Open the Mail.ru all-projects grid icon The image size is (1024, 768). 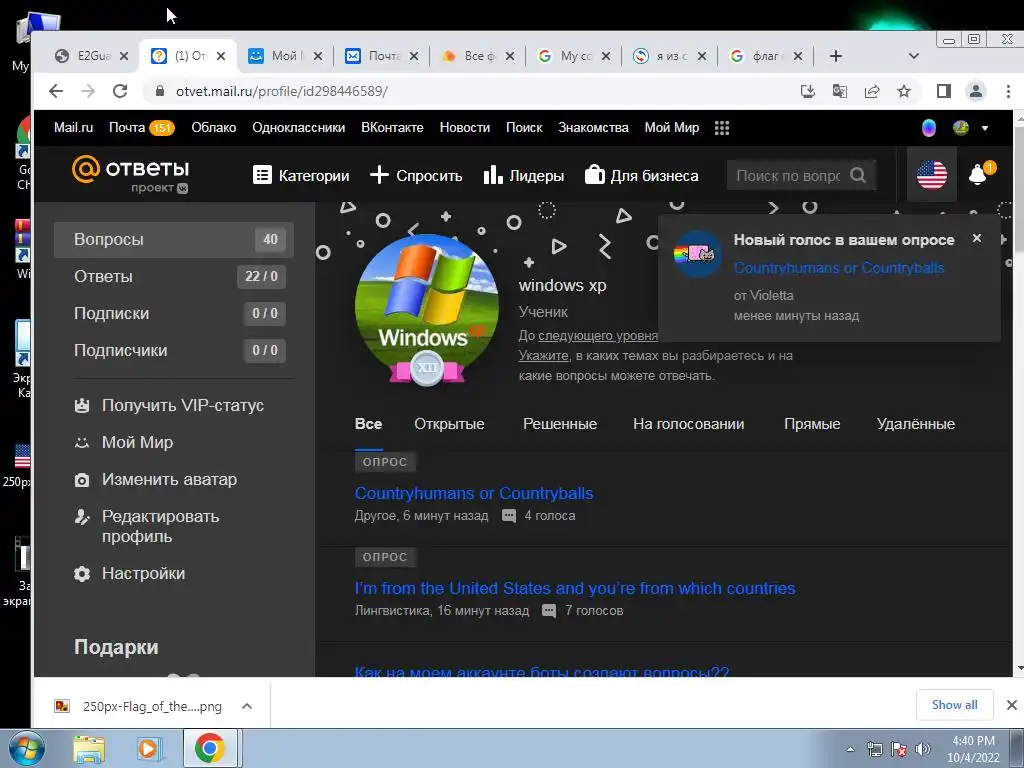[722, 128]
